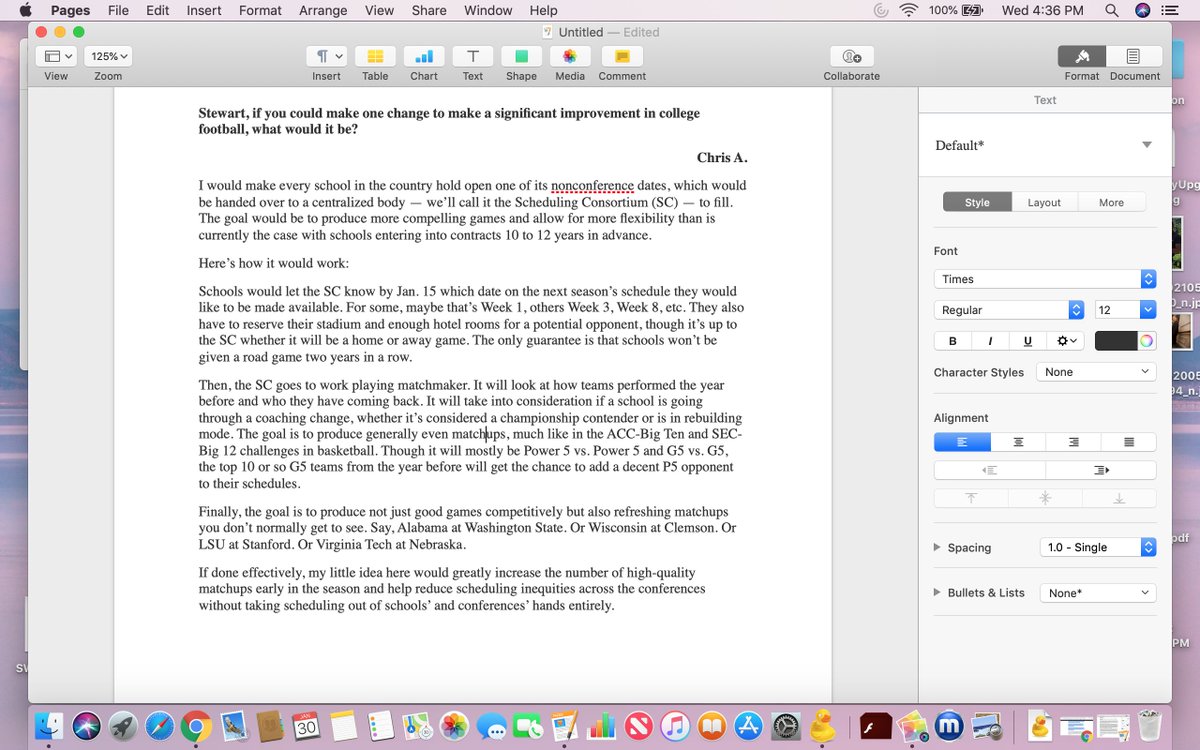Screen dimensions: 1200x750
Task: Toggle the Format inspector button
Action: [x=1081, y=57]
